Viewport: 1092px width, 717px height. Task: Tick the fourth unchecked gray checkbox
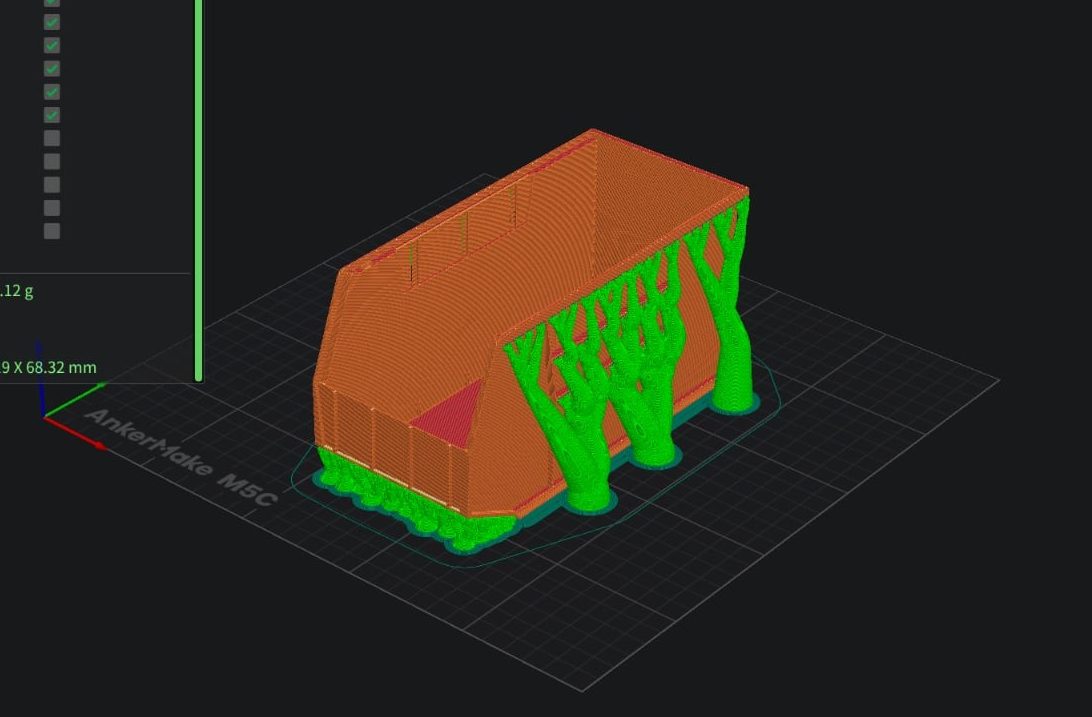tap(52, 208)
